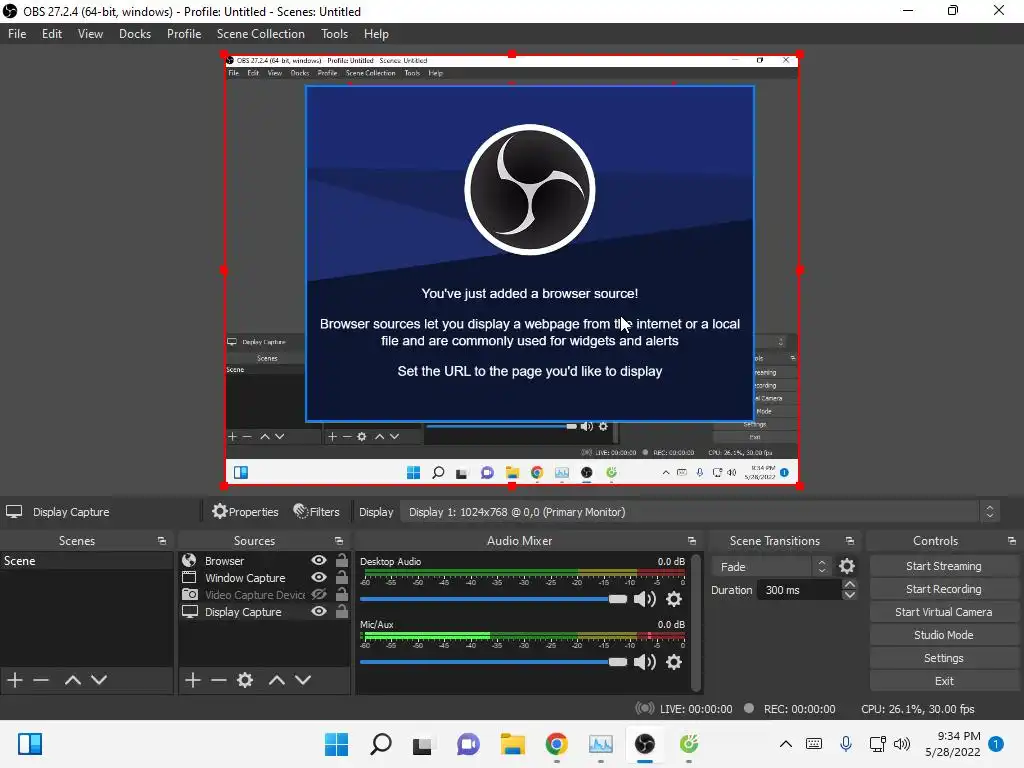1024x768 pixels.
Task: Mute Mic/Aux speaker icon
Action: coord(645,662)
